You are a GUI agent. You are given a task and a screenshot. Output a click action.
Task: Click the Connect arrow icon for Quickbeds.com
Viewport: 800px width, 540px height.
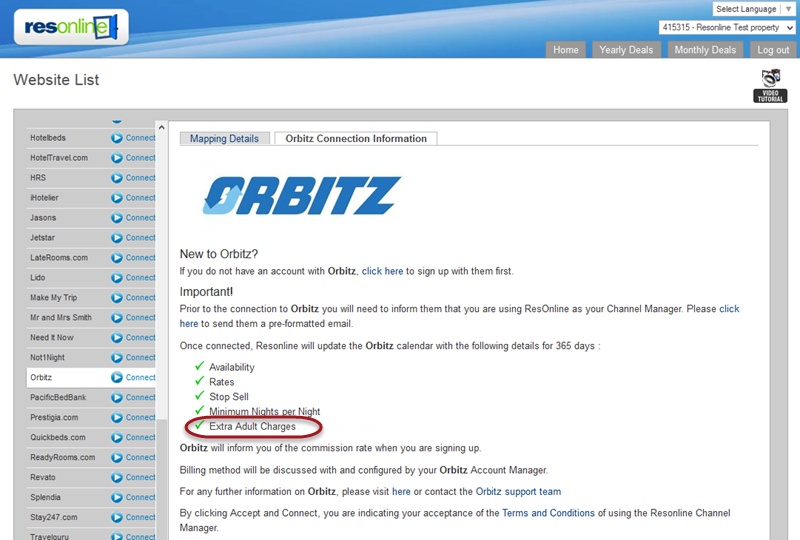tap(117, 437)
